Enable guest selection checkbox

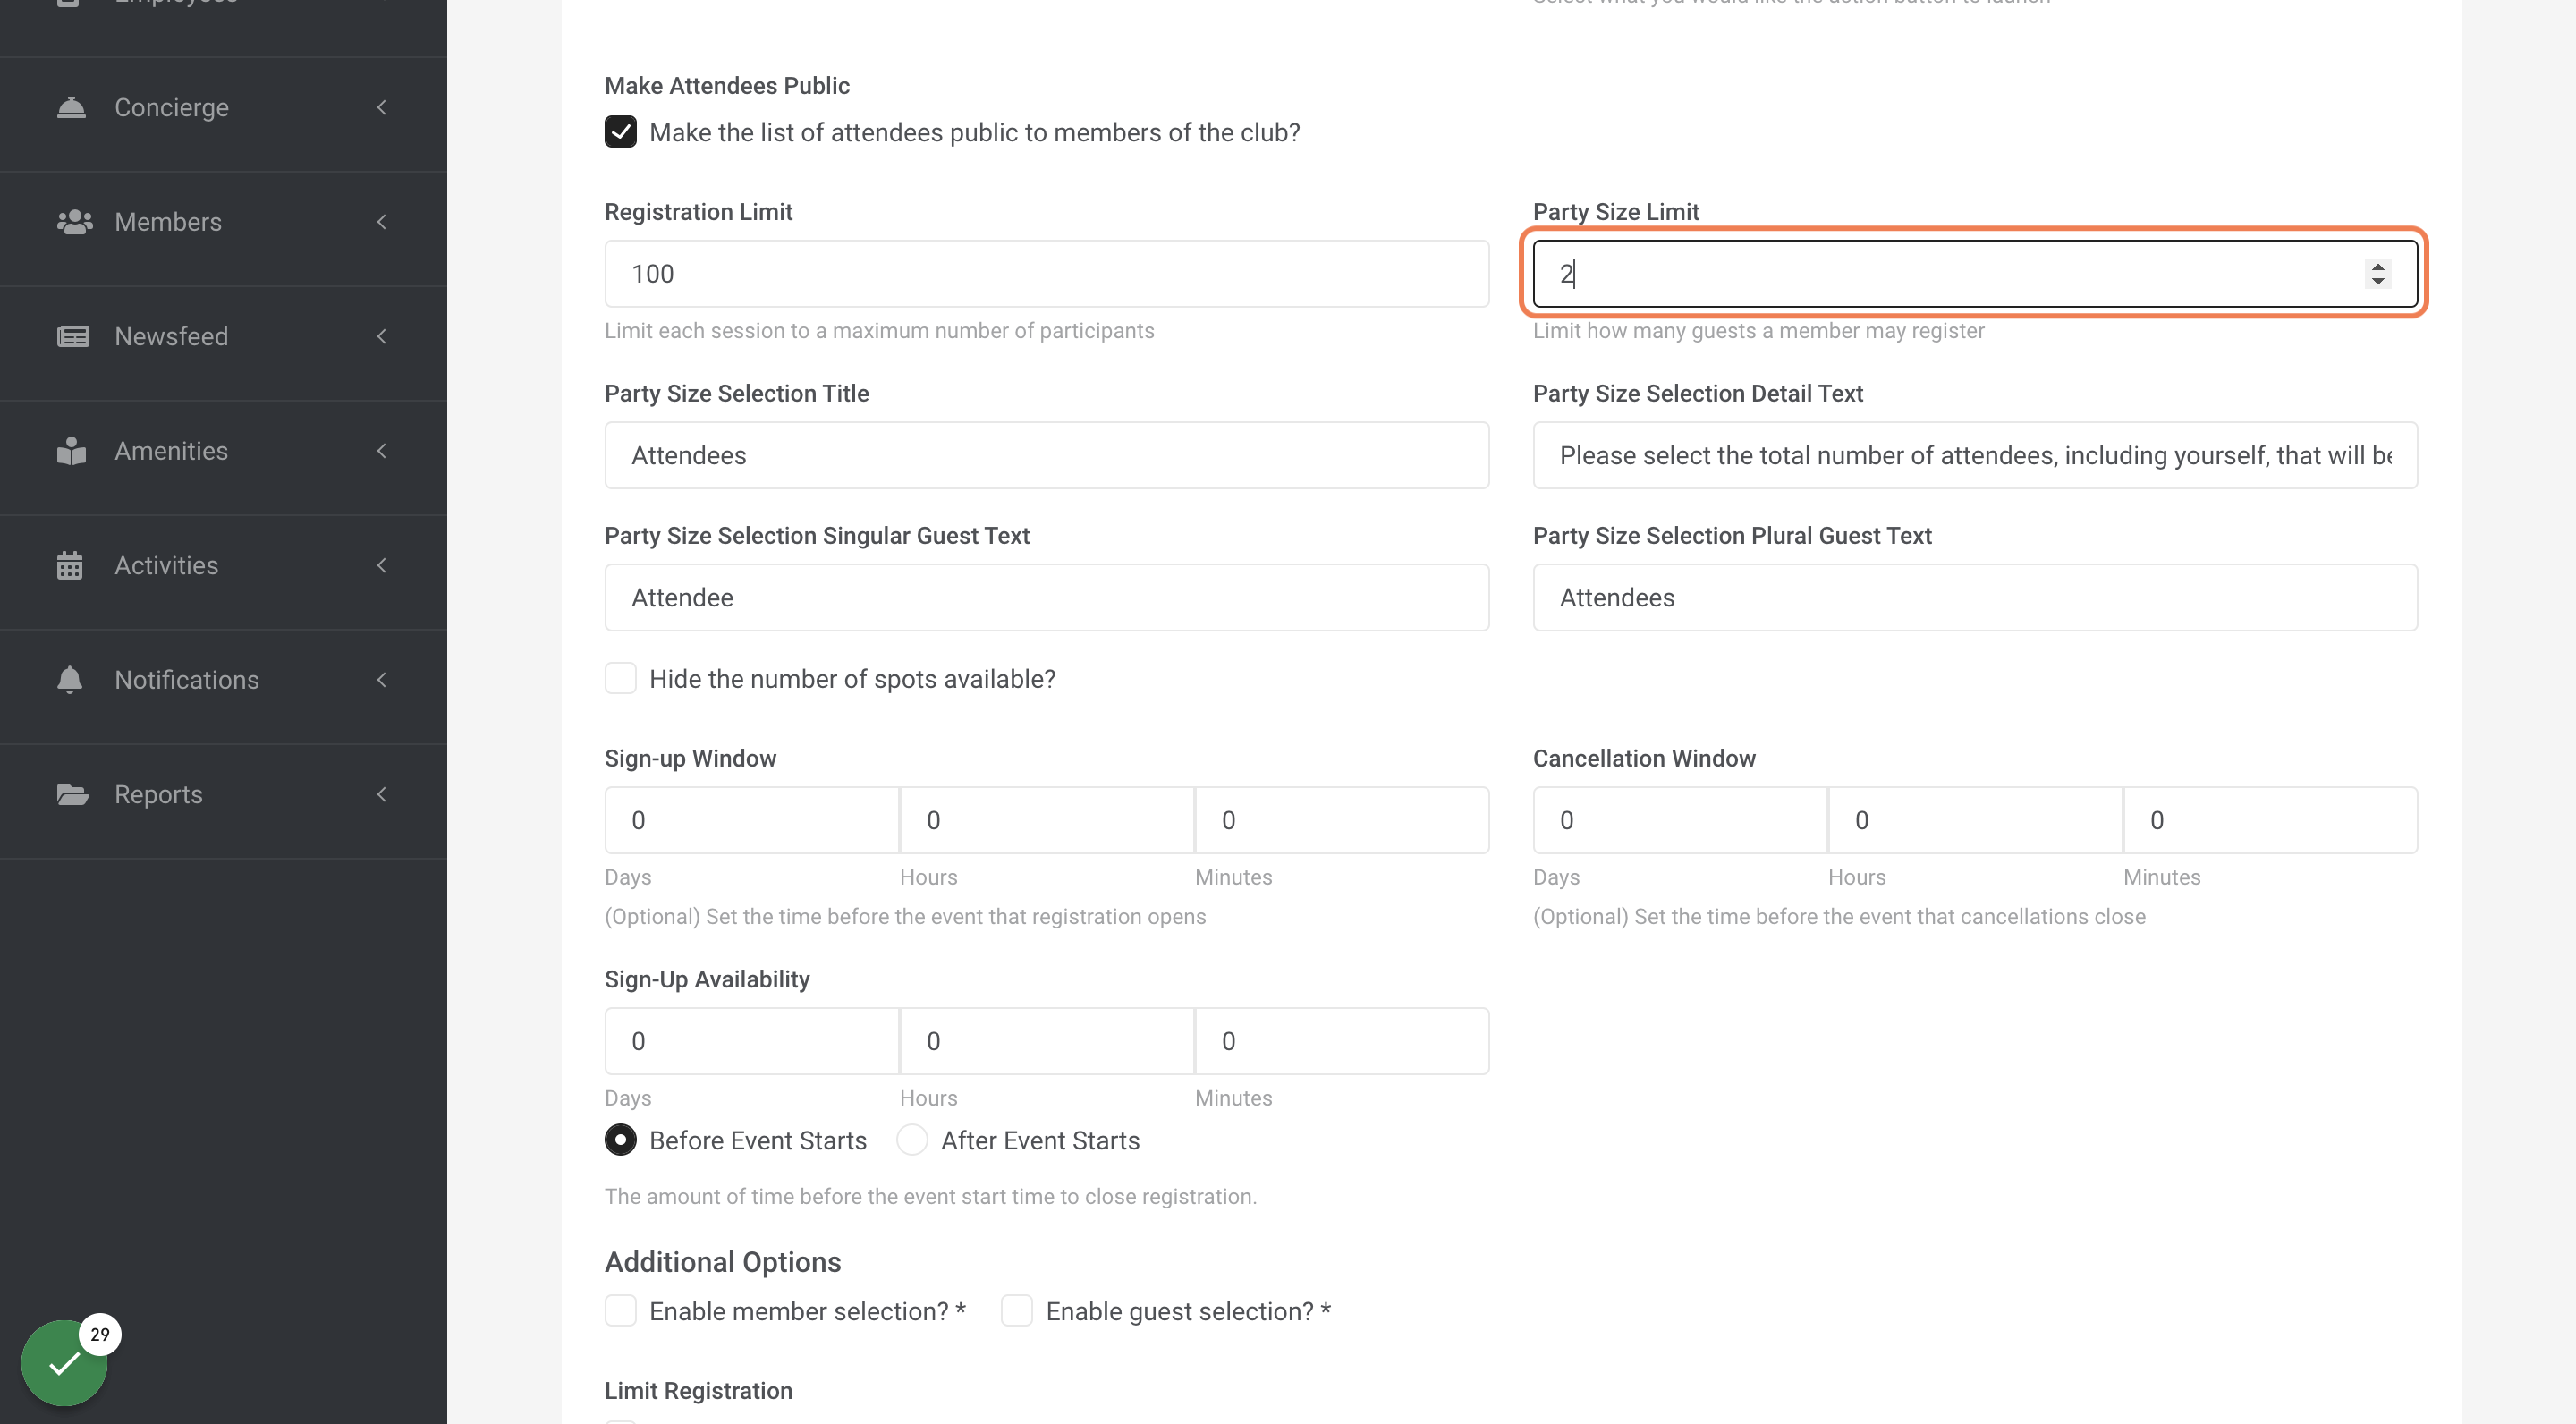pyautogui.click(x=1017, y=1310)
